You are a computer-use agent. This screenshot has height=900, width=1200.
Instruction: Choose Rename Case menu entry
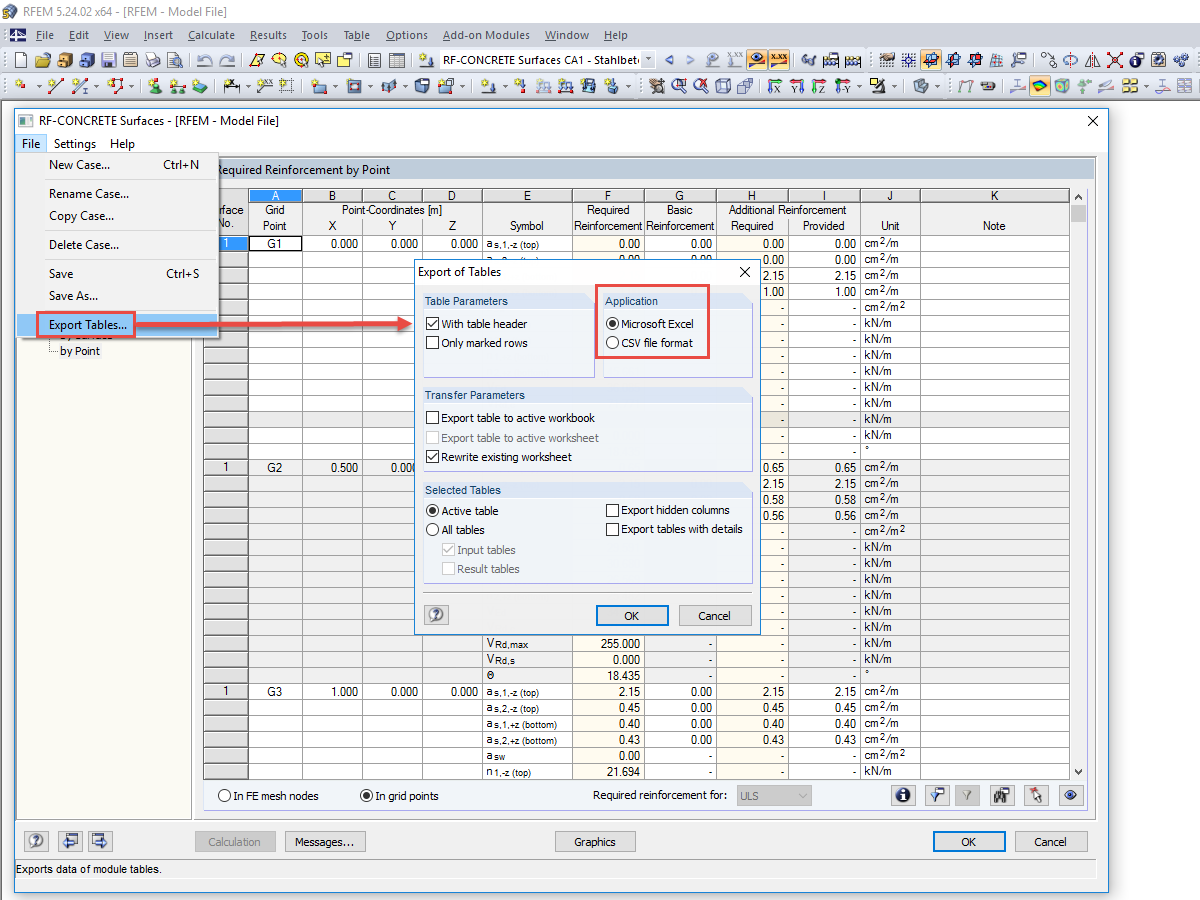tap(118, 194)
